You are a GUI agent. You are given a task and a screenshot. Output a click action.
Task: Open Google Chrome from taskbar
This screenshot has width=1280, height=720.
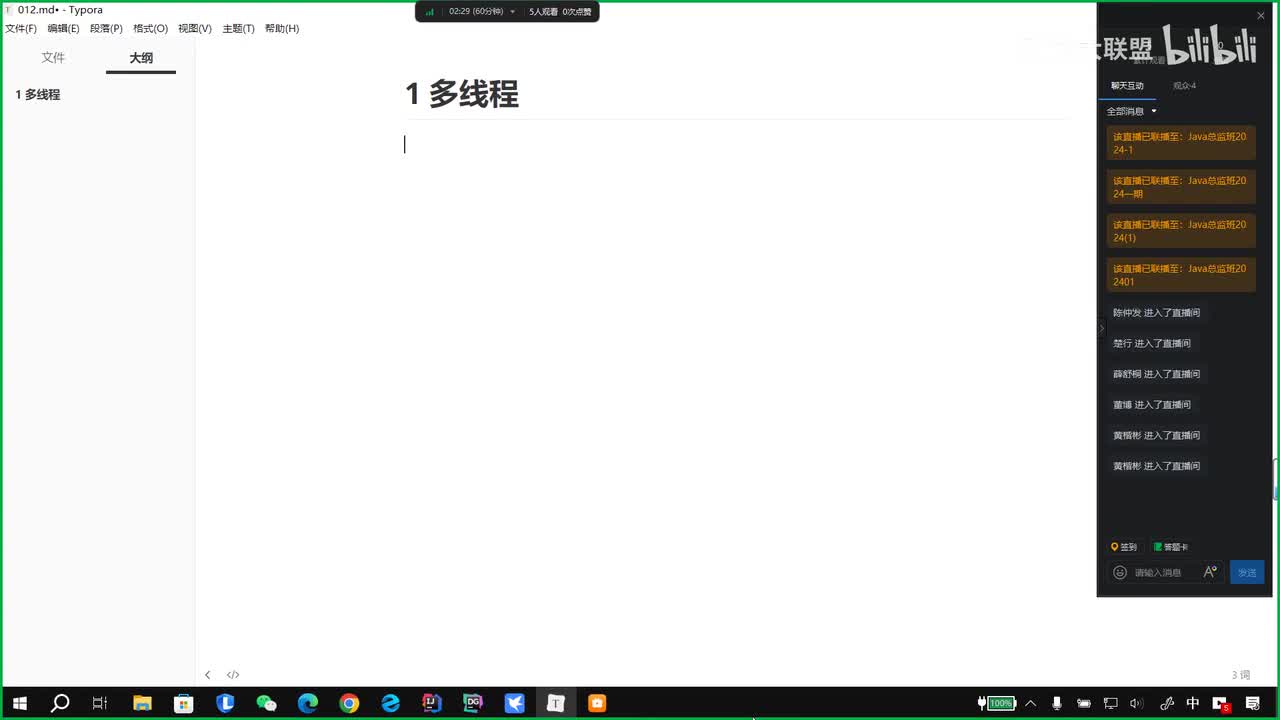tap(349, 703)
